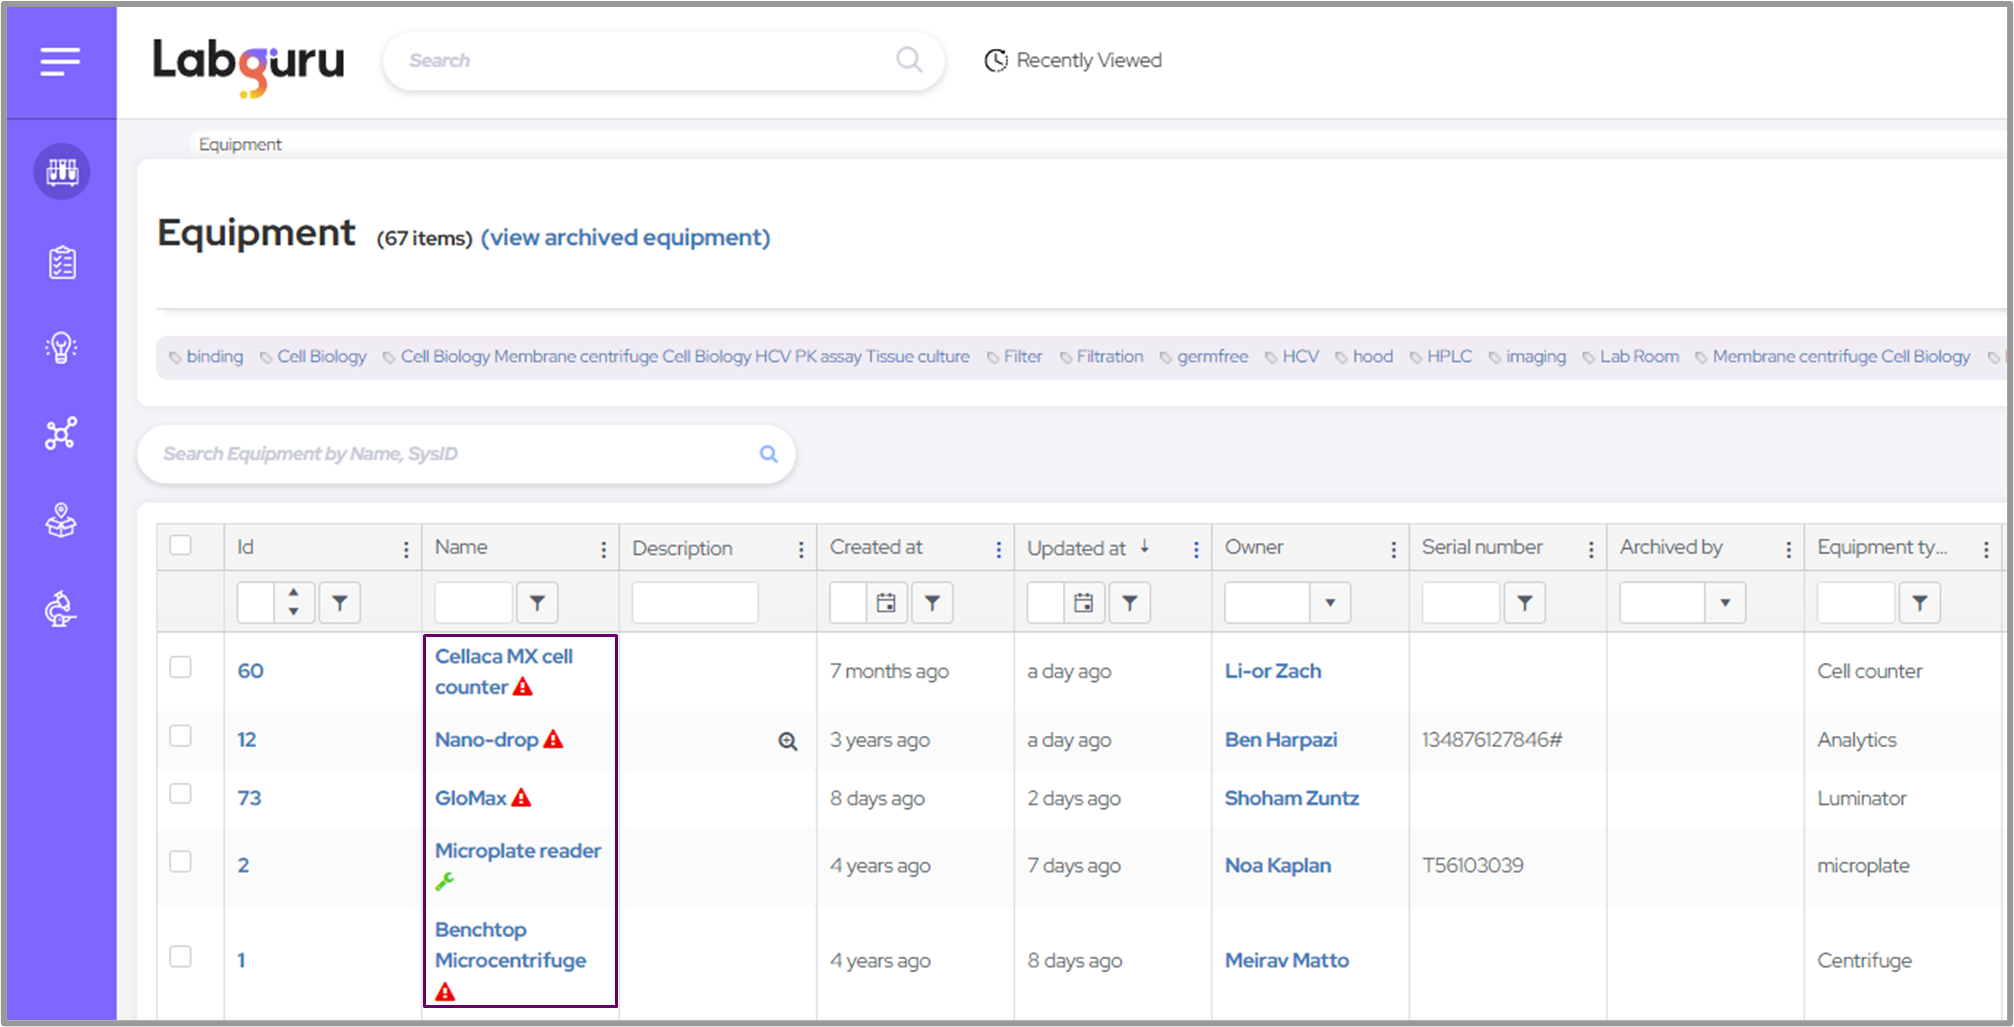Click the magnifier icon in equipment search

(x=768, y=454)
